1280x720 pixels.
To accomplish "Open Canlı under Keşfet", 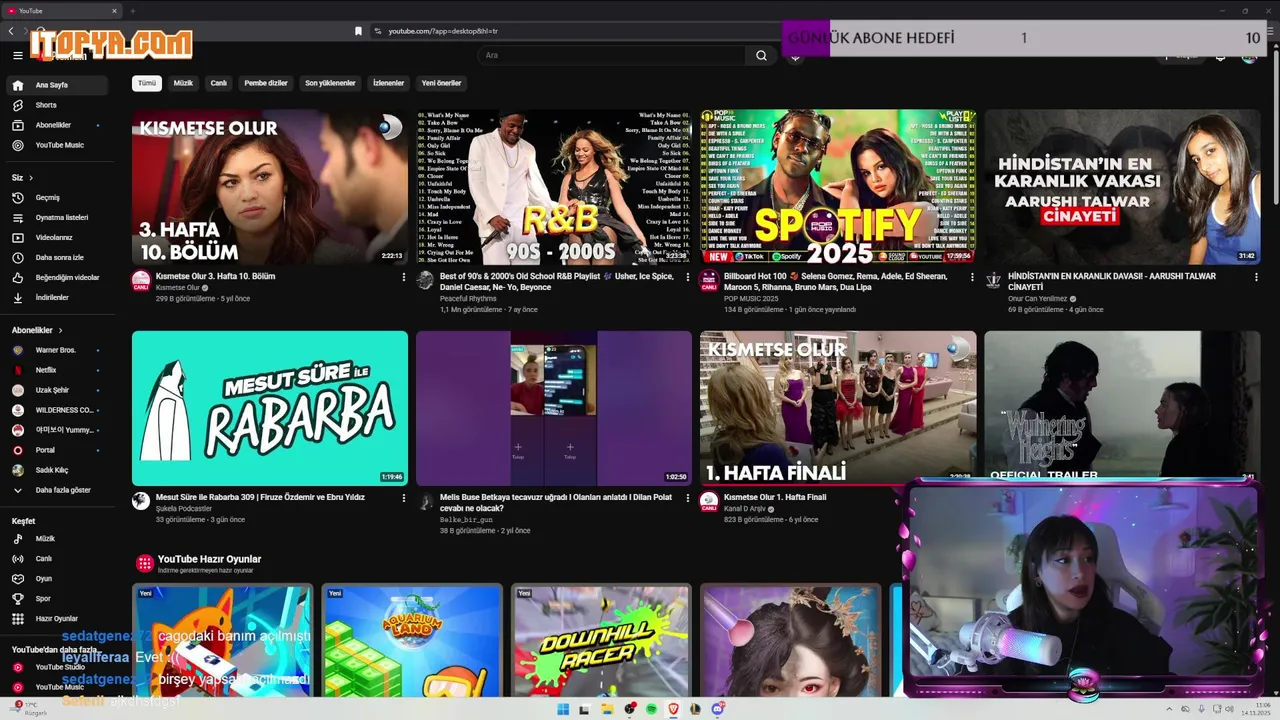I will pos(56,559).
